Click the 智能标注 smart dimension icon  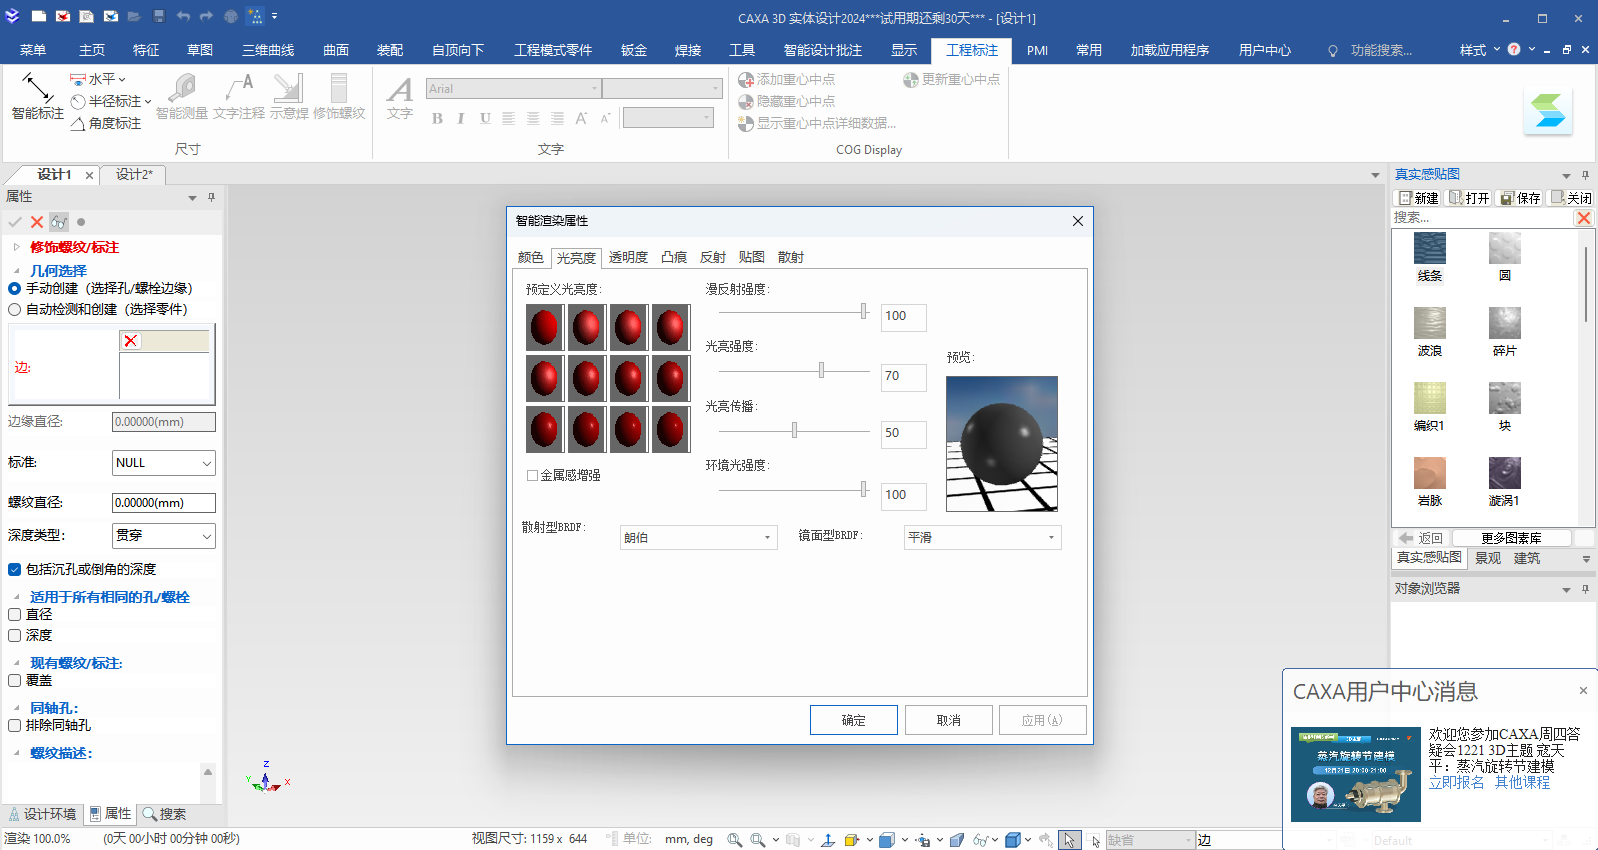37,88
